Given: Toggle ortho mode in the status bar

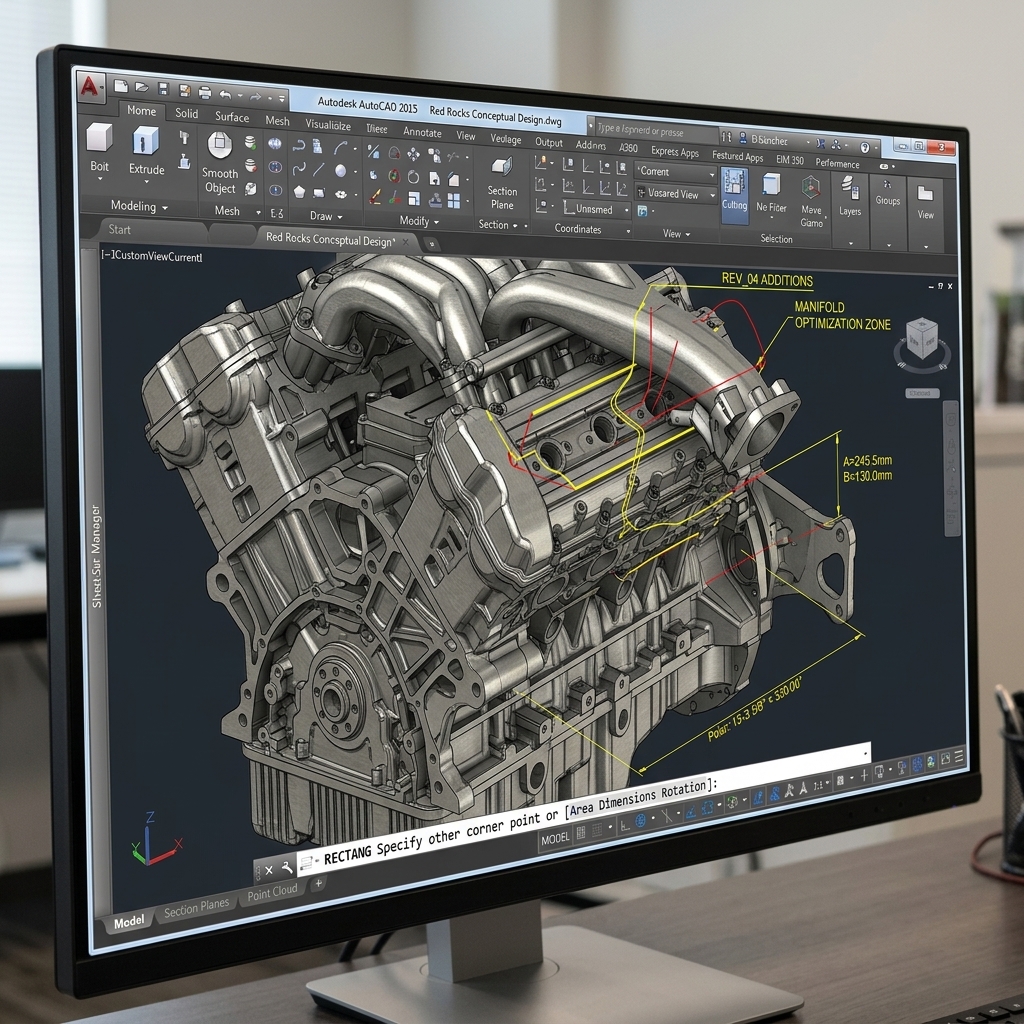Looking at the screenshot, I should click(624, 825).
